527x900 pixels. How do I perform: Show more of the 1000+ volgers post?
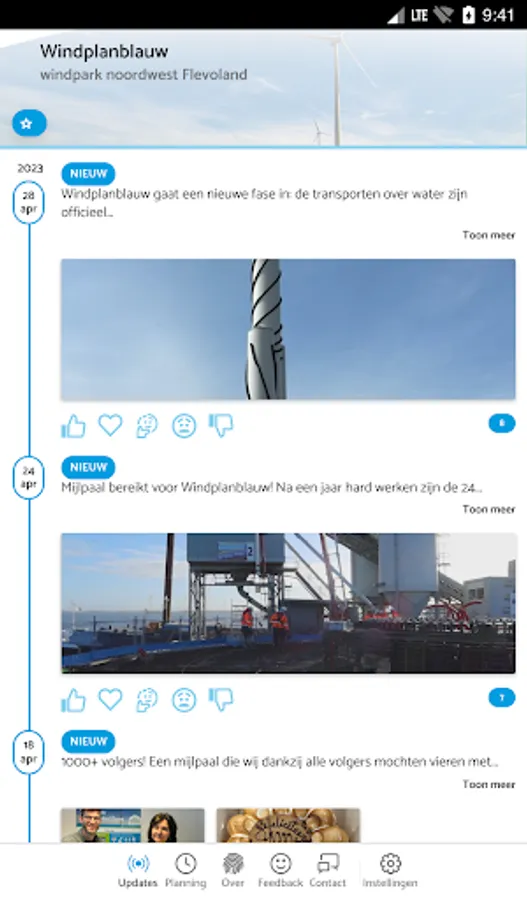[489, 784]
